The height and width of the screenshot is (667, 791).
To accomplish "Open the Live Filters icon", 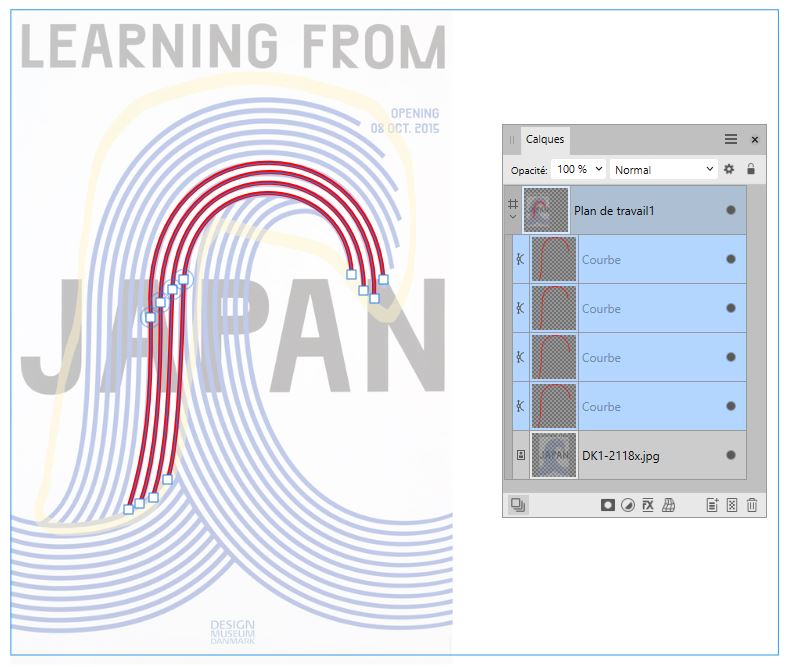I will tap(668, 505).
